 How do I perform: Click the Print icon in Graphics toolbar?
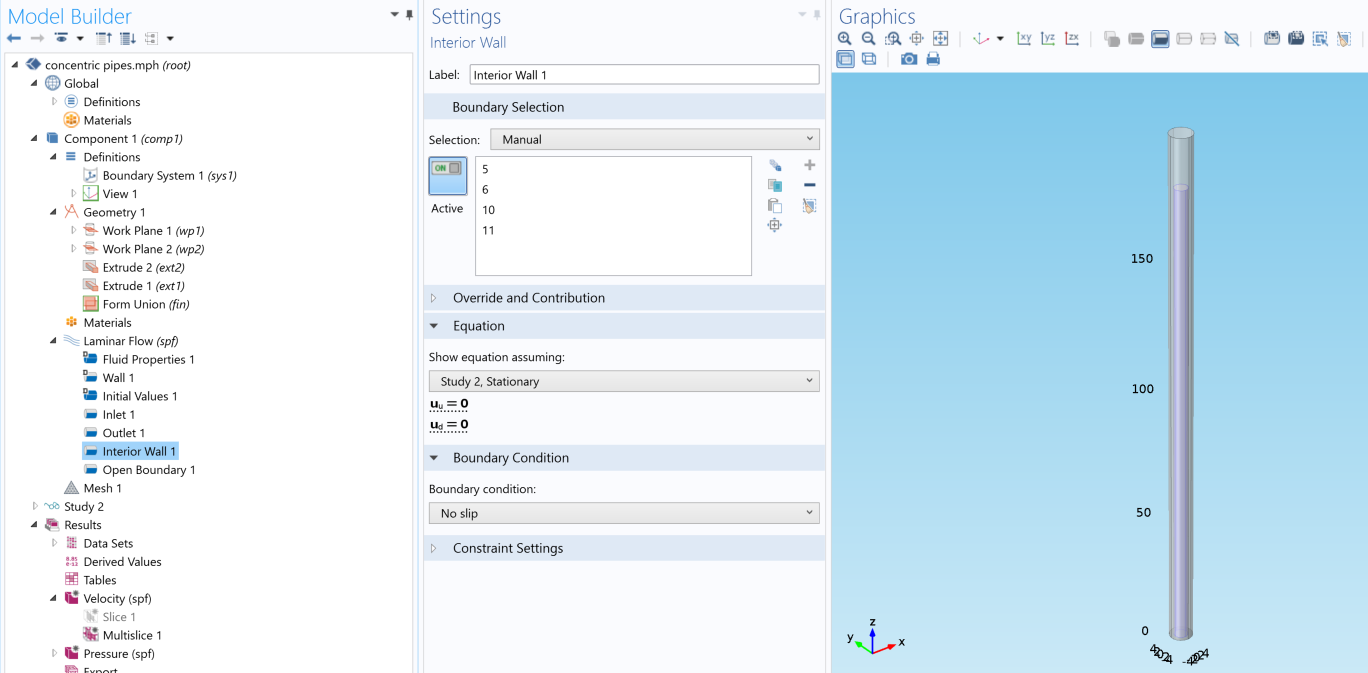pyautogui.click(x=933, y=59)
